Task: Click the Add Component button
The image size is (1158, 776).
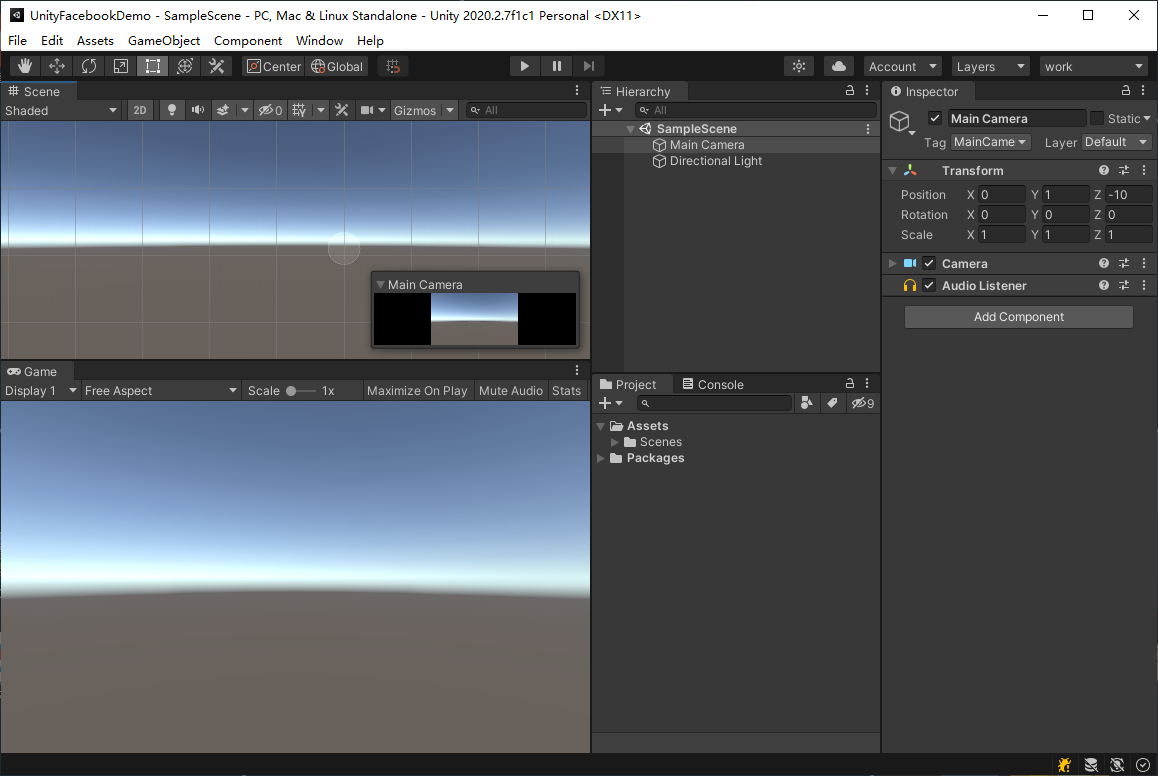Action: (1018, 316)
